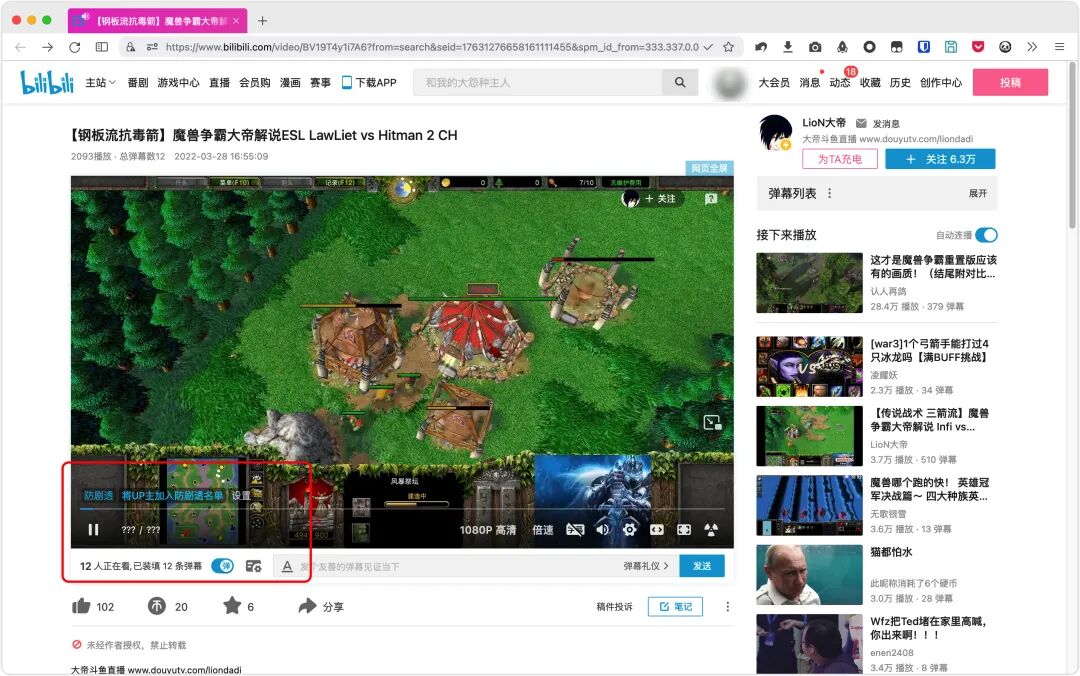Click the bilibili search input field
Viewport: 1080px width, 676px height.
click(x=537, y=83)
